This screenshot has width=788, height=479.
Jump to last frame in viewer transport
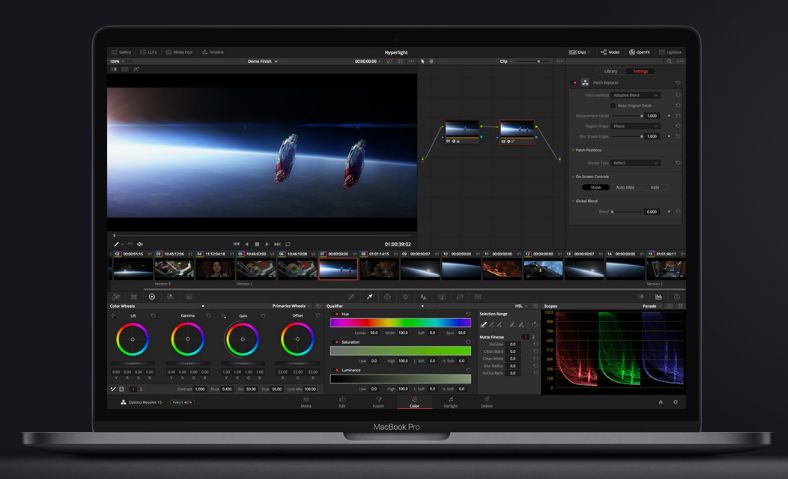277,244
